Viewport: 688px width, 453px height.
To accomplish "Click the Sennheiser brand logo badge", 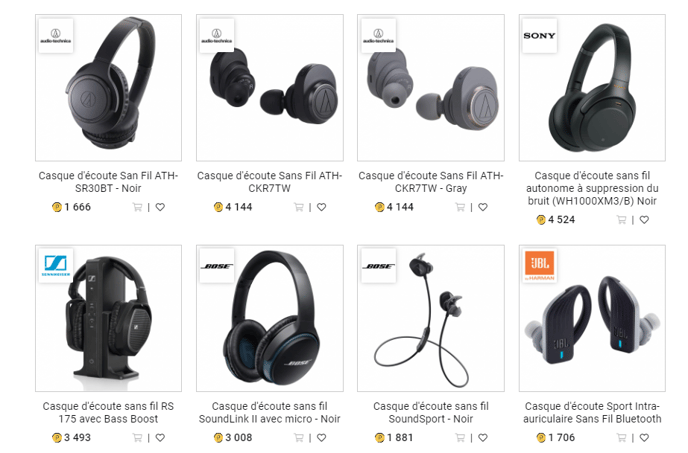I will (x=56, y=266).
